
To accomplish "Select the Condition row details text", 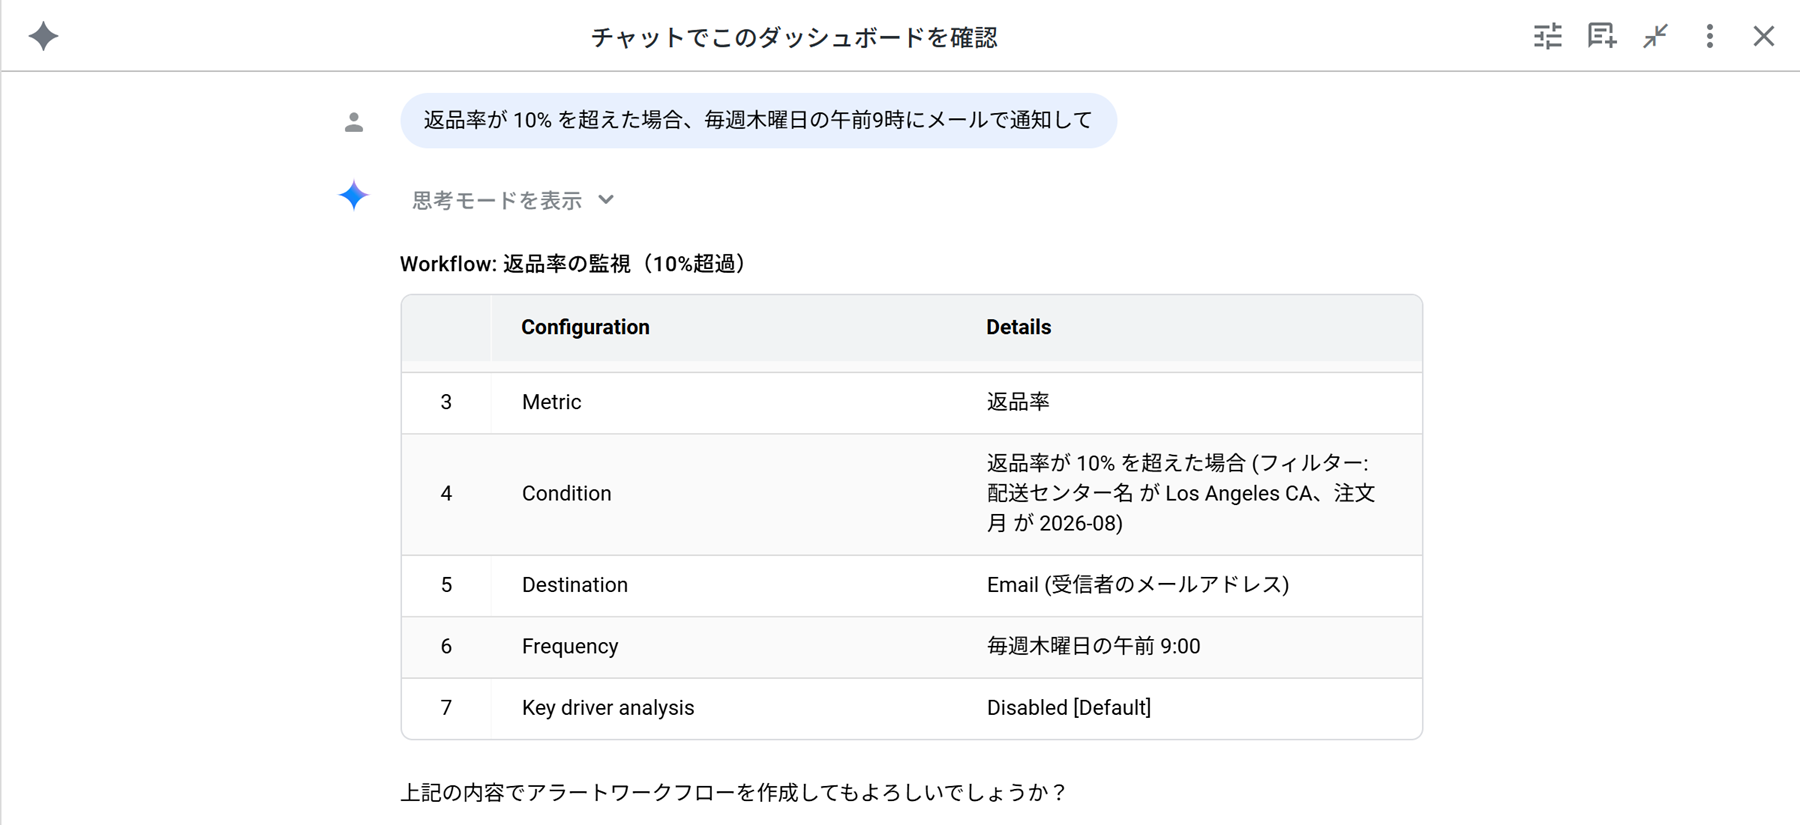I will coord(1181,493).
